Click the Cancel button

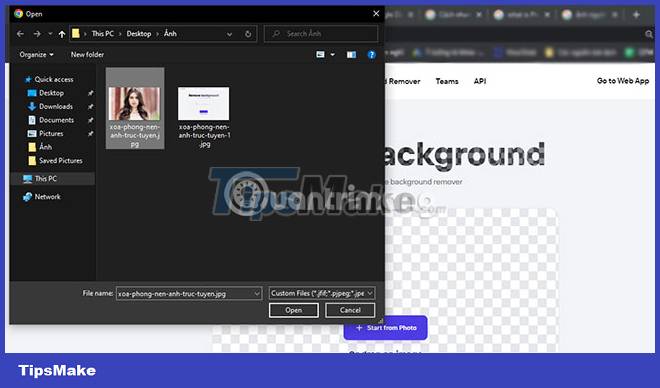coord(350,310)
